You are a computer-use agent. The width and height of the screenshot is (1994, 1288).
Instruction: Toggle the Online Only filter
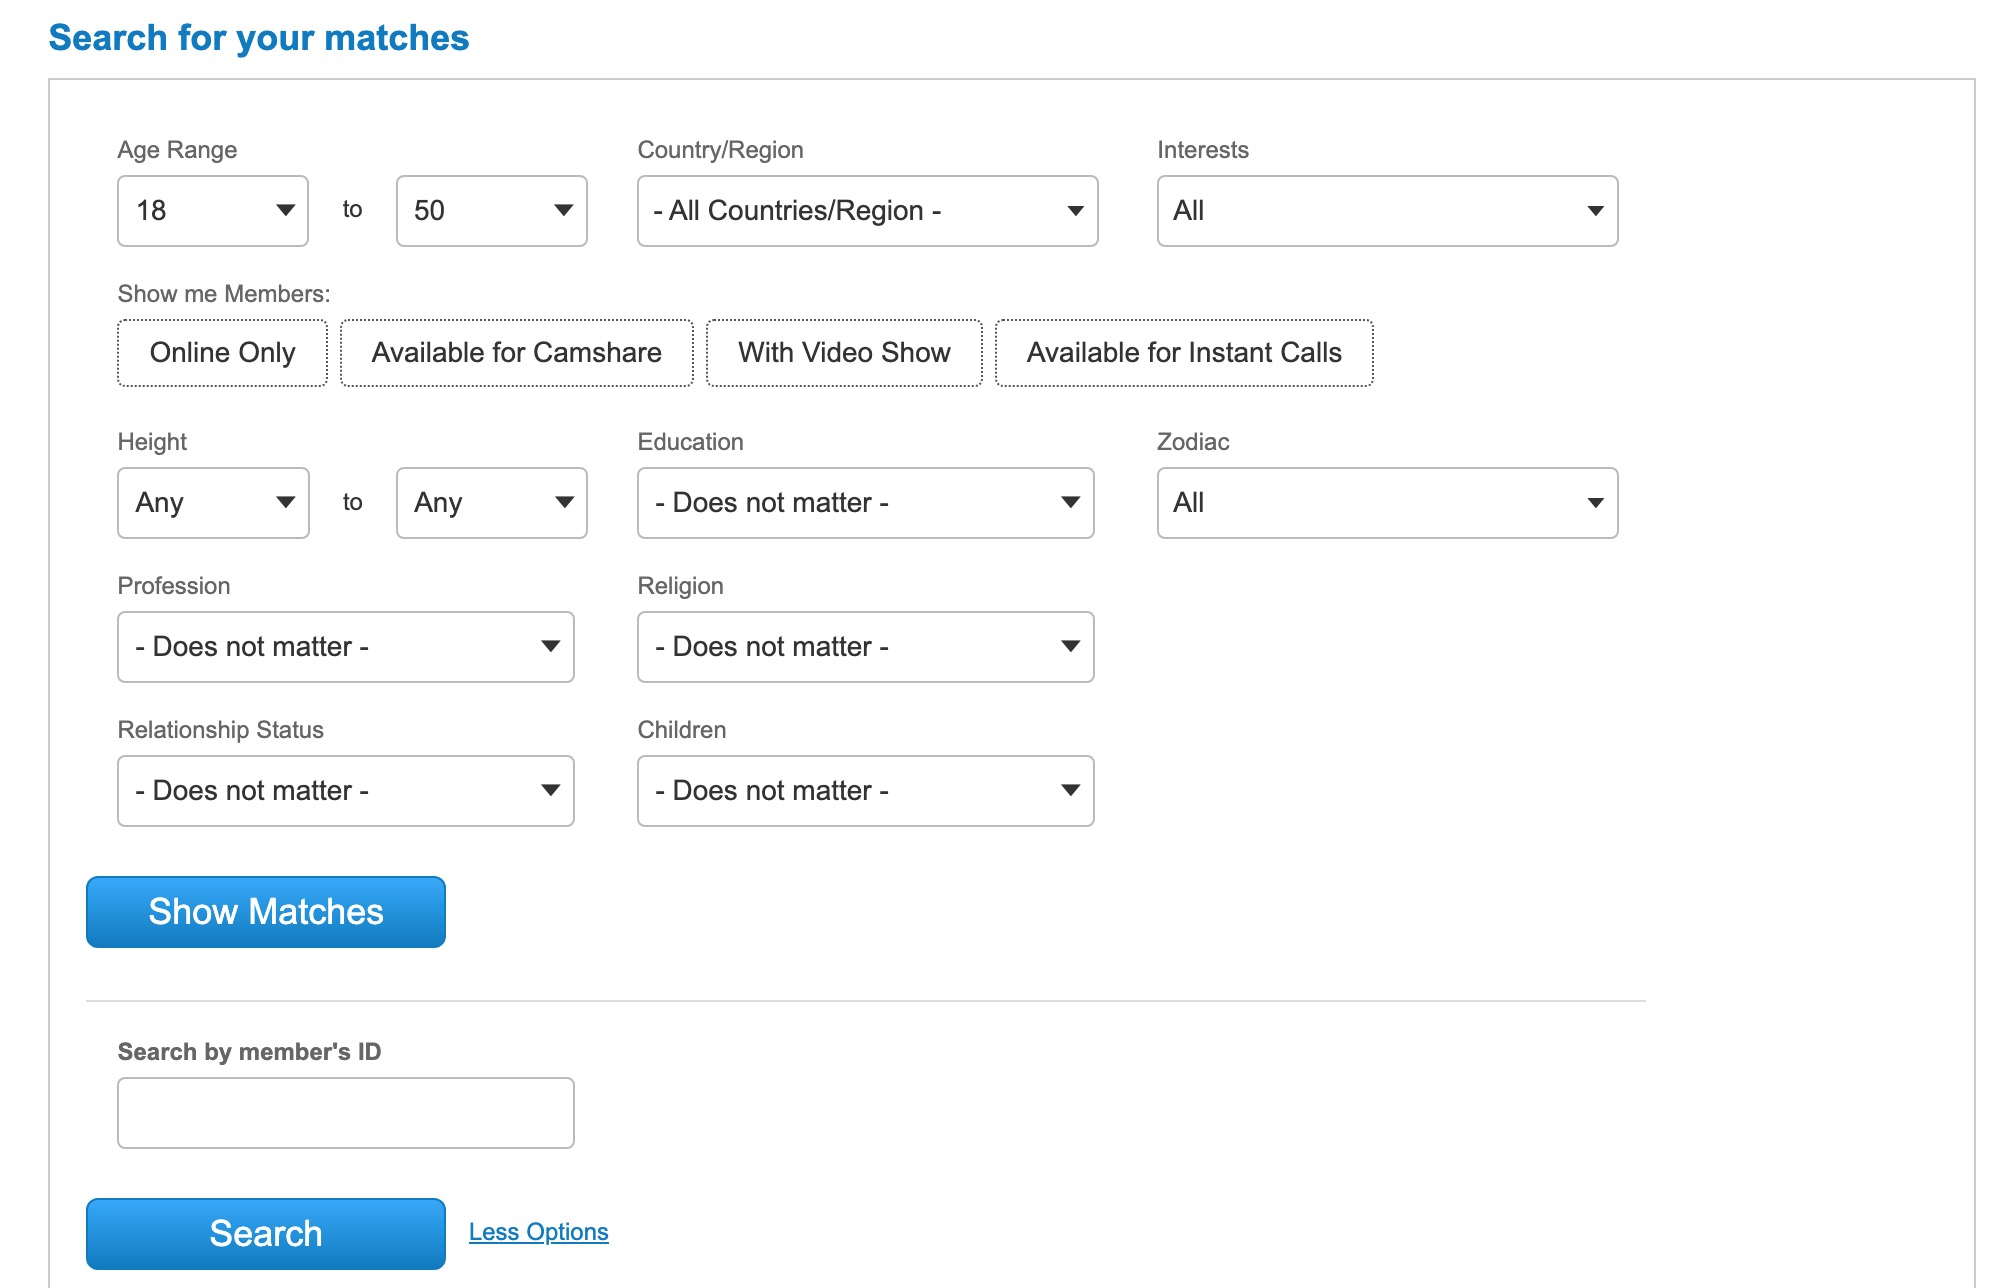pos(222,353)
